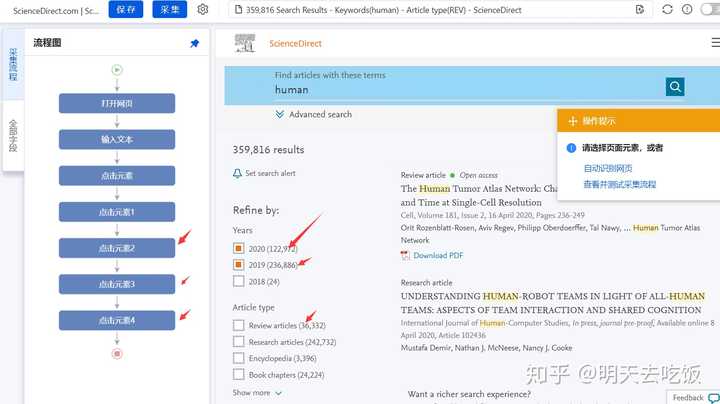Viewport: 720px width, 404px height.
Task: Open the 'Understanding Human-Robot Teams' article title
Action: click(552, 303)
